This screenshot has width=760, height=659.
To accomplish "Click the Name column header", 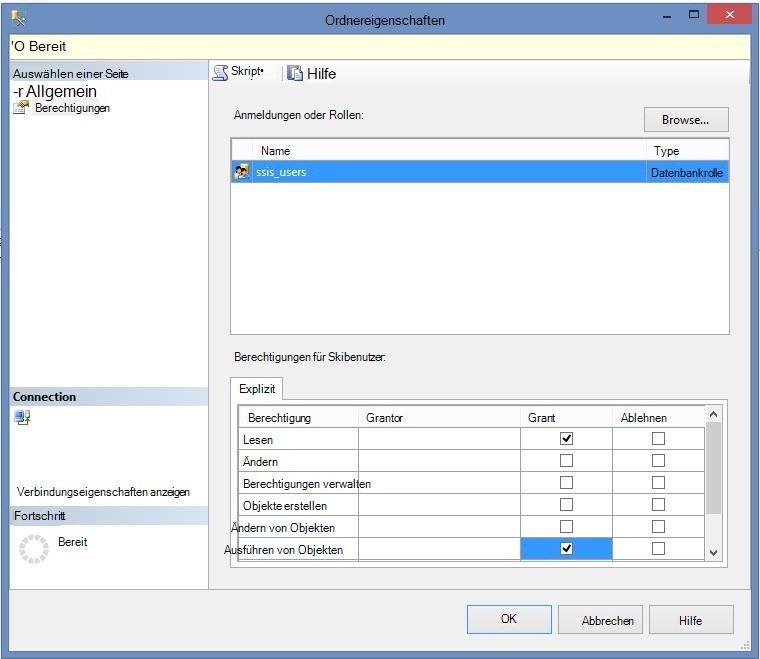I will 449,151.
